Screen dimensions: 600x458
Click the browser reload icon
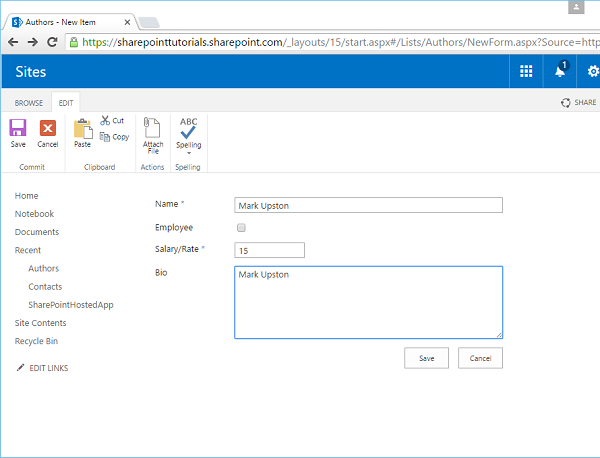click(53, 42)
